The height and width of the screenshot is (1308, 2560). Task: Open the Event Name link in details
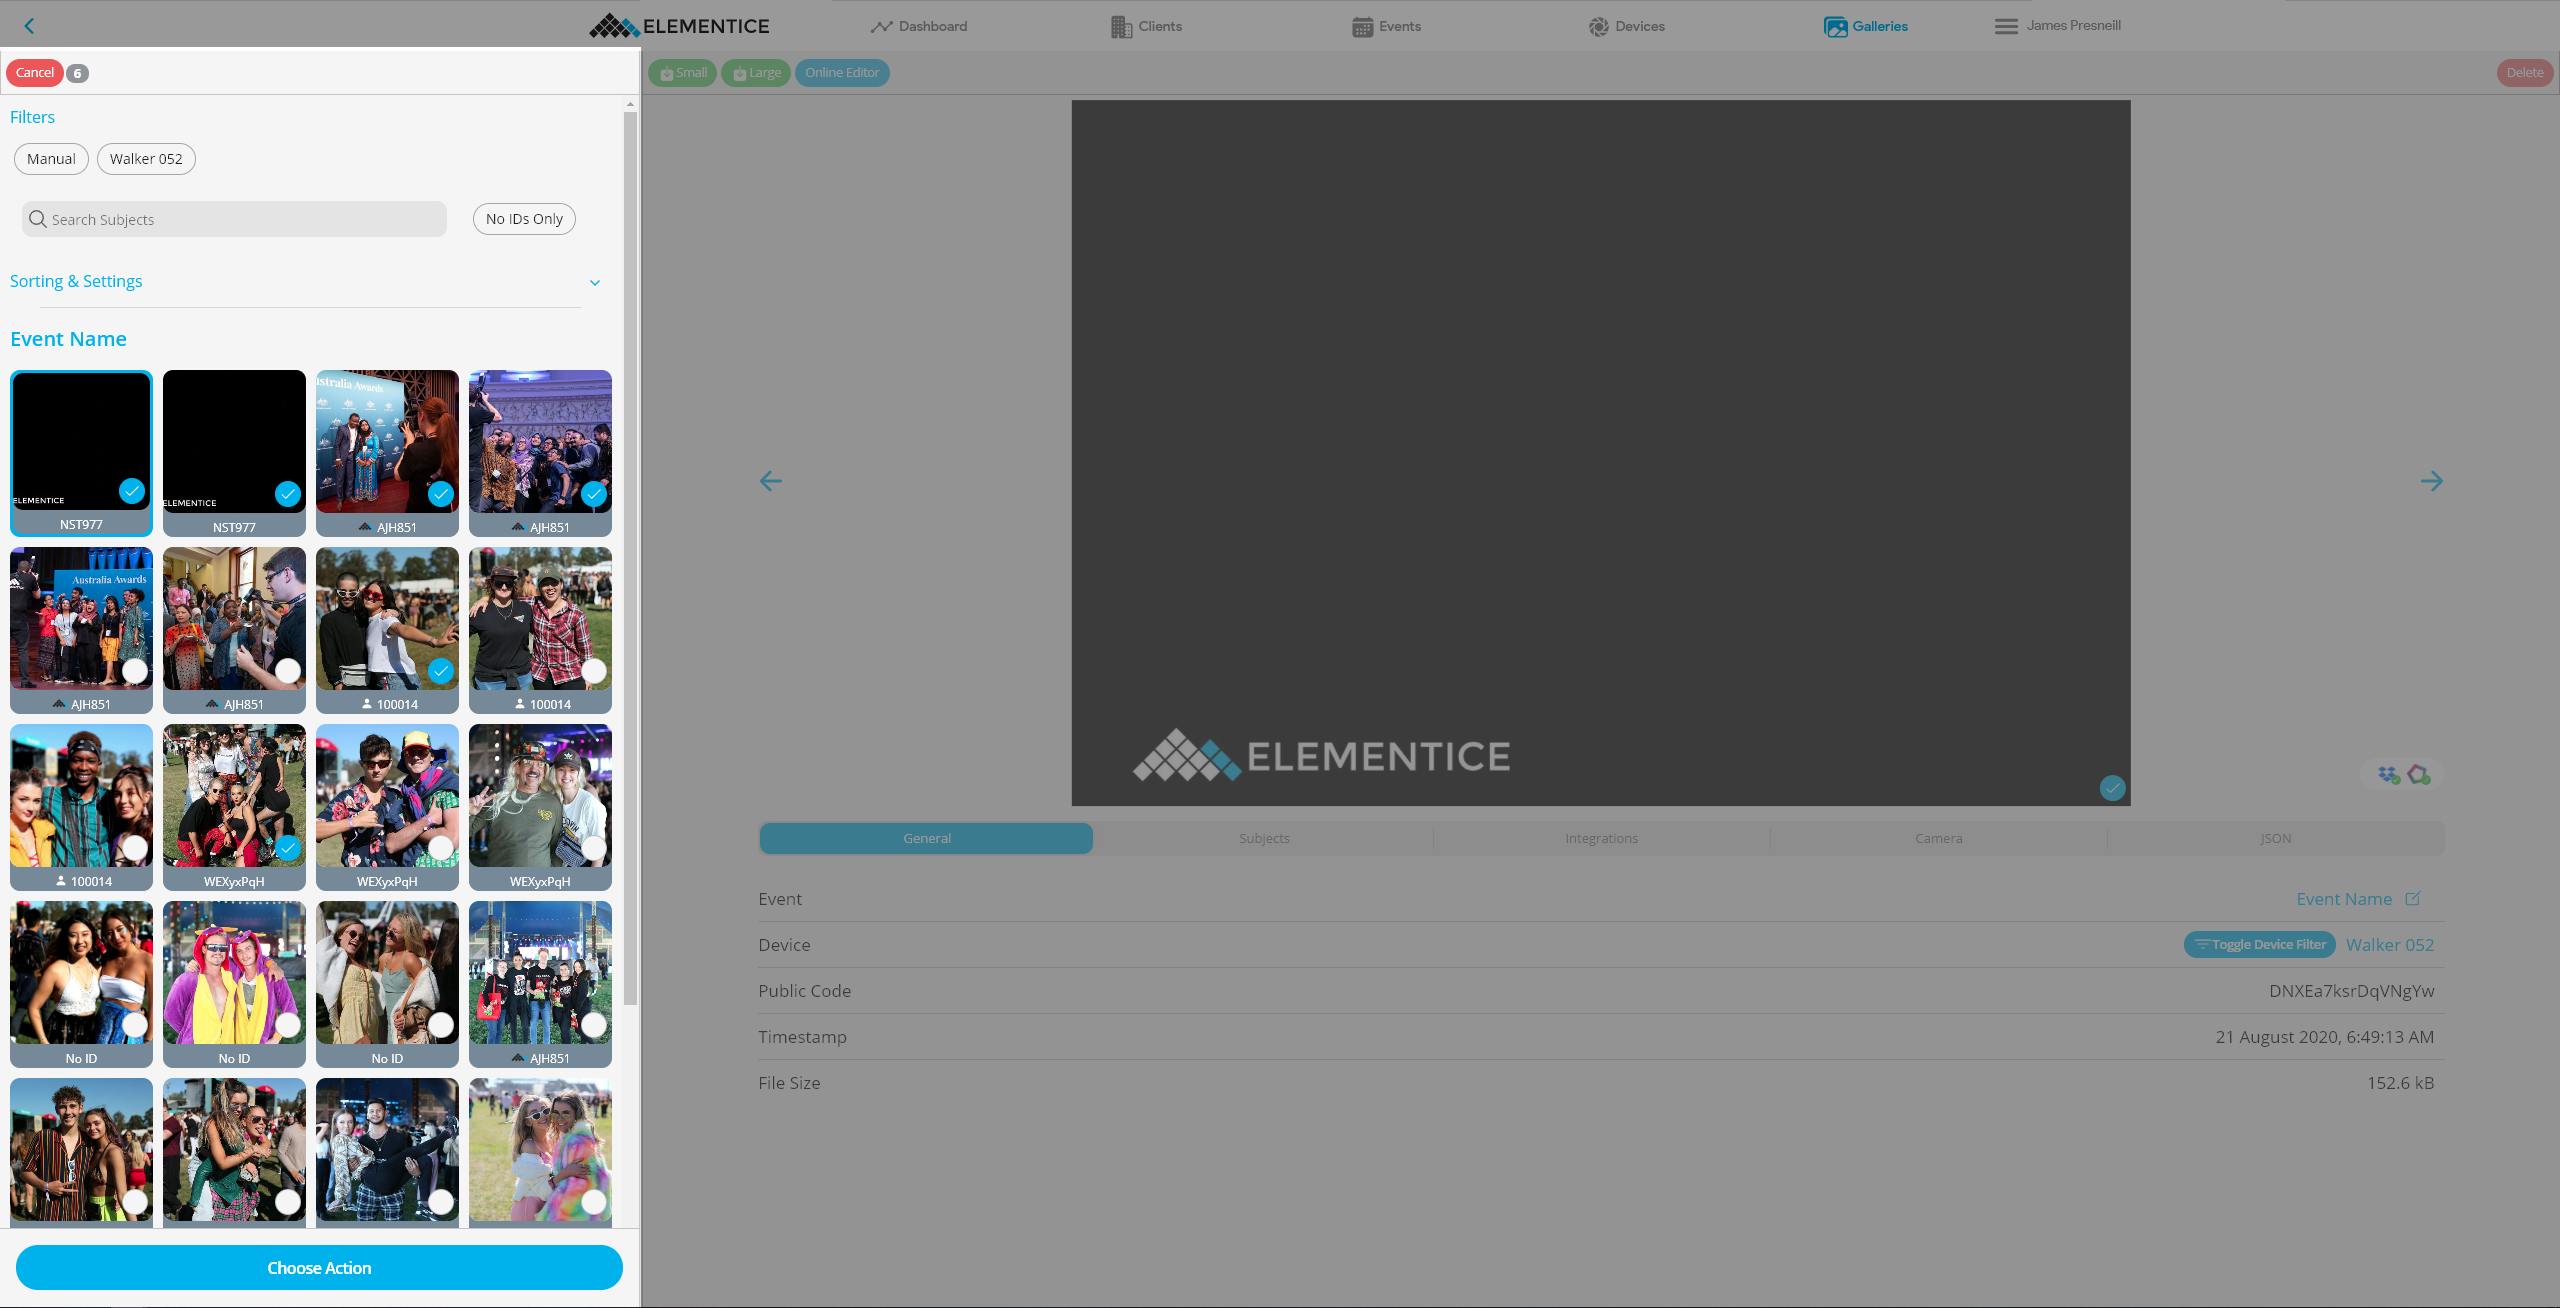[2344, 899]
